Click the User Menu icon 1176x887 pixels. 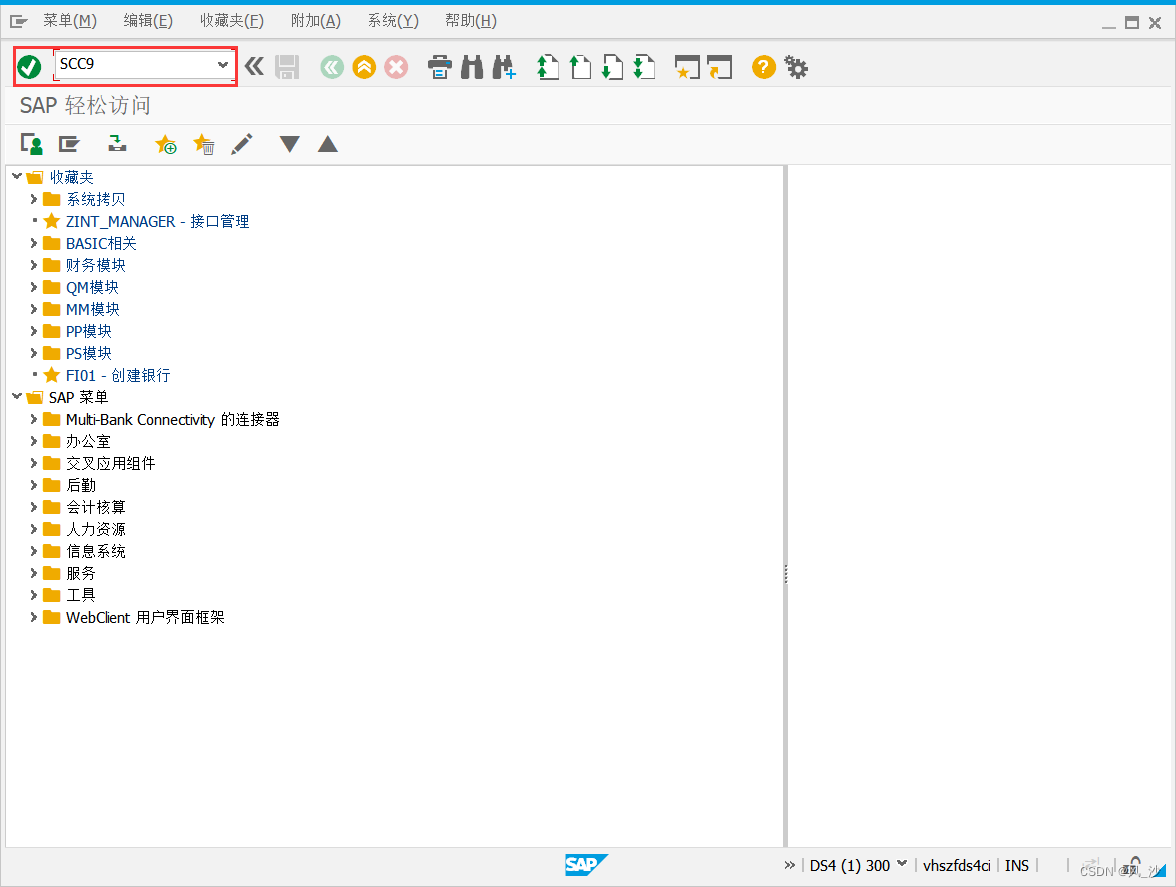coord(32,143)
